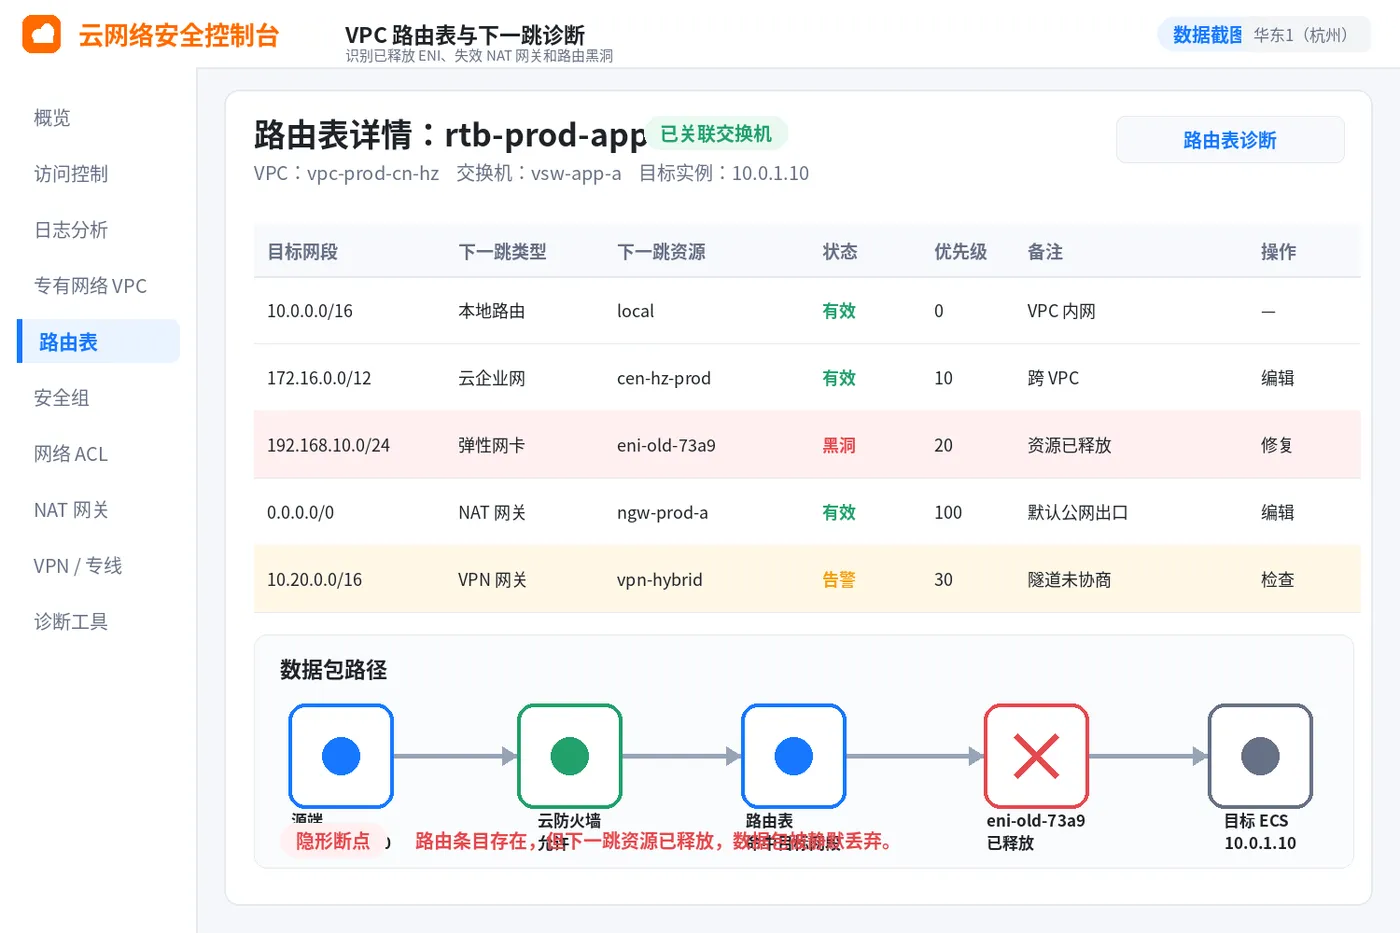Click the 优先级 column header
Image resolution: width=1400 pixels, height=933 pixels.
pos(960,252)
